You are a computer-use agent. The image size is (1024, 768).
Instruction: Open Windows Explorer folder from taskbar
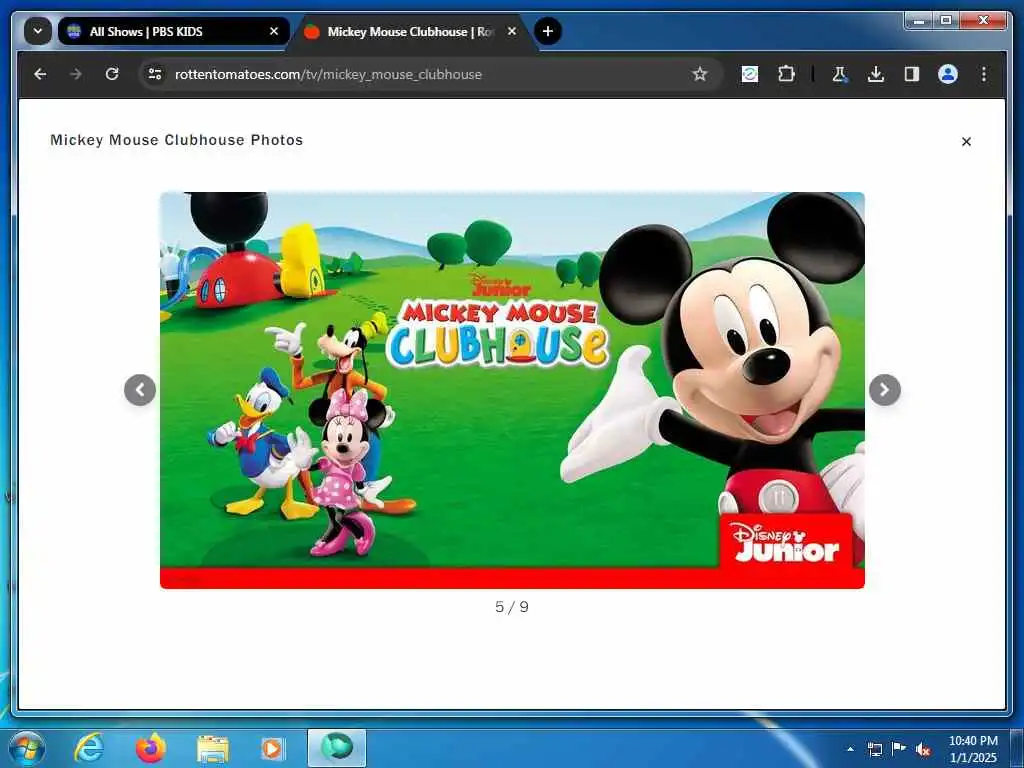[x=213, y=748]
